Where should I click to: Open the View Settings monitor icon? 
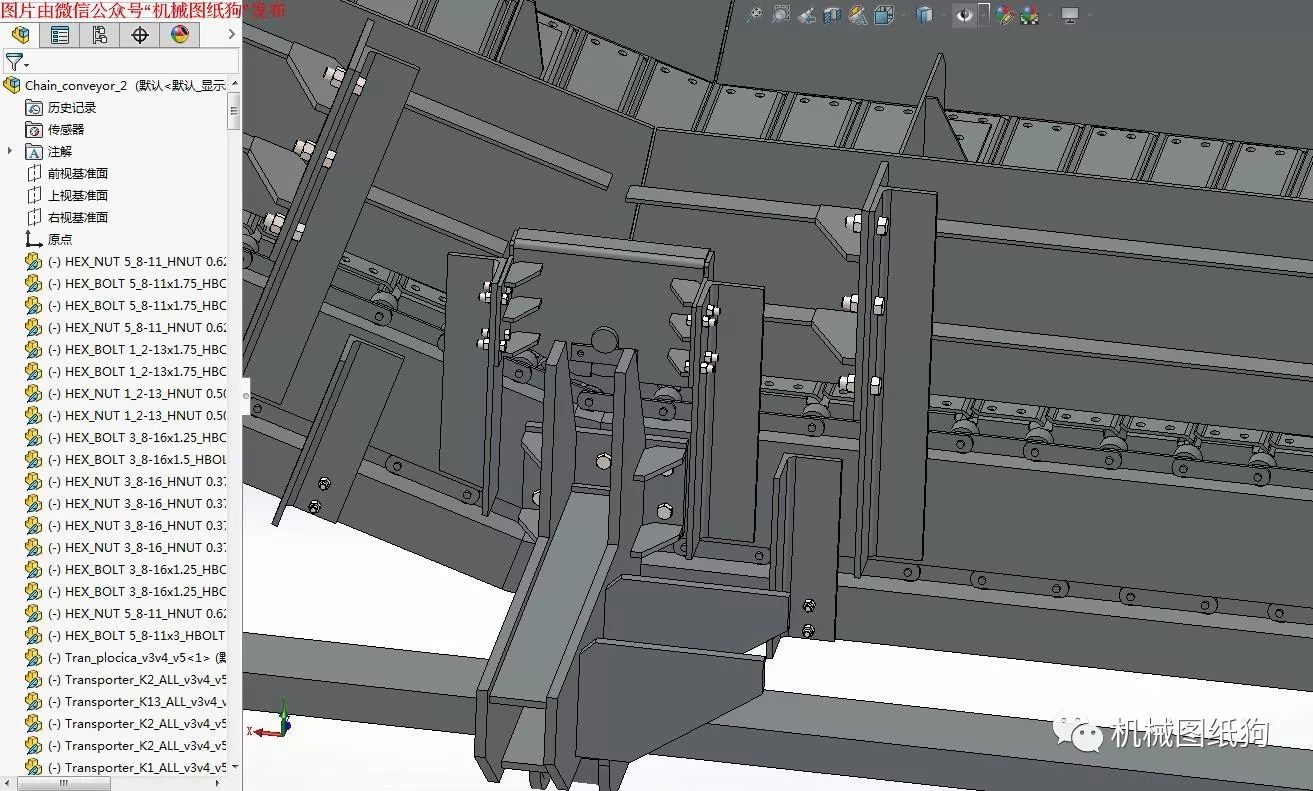pos(1070,15)
